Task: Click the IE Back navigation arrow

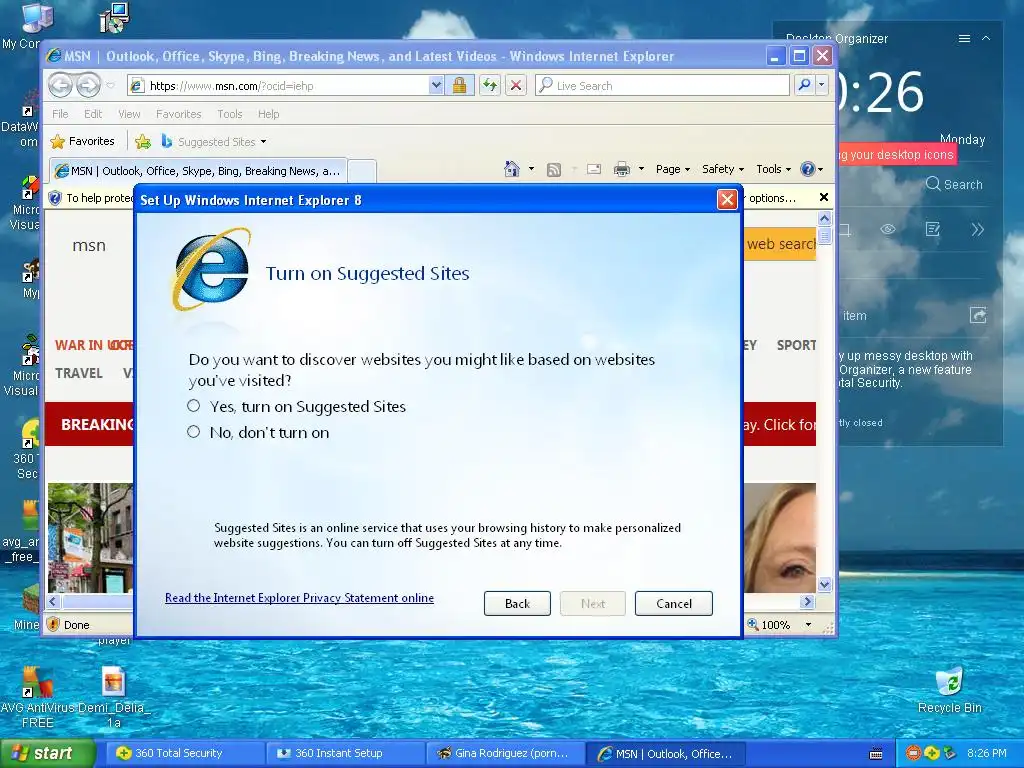Action: (61, 85)
